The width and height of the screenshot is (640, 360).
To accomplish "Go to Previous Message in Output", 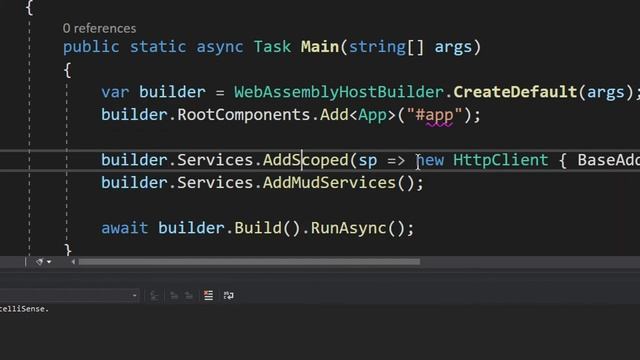I will coord(173,296).
